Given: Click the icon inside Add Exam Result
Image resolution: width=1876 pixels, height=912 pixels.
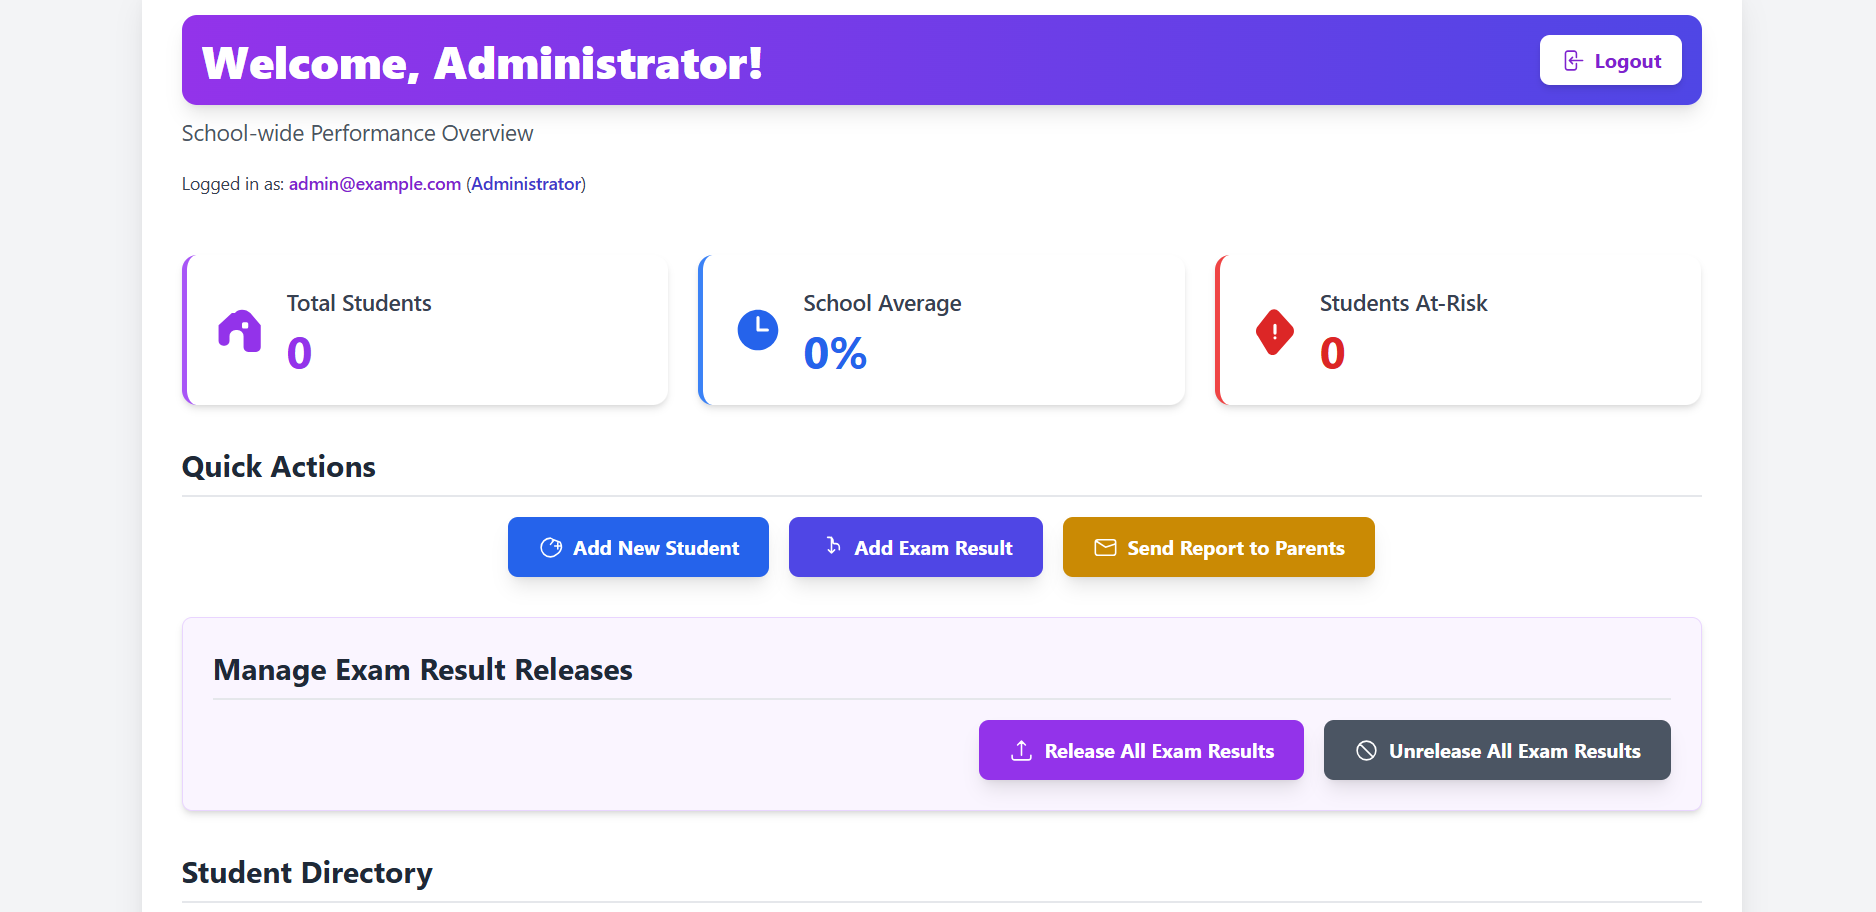Looking at the screenshot, I should pyautogui.click(x=833, y=546).
